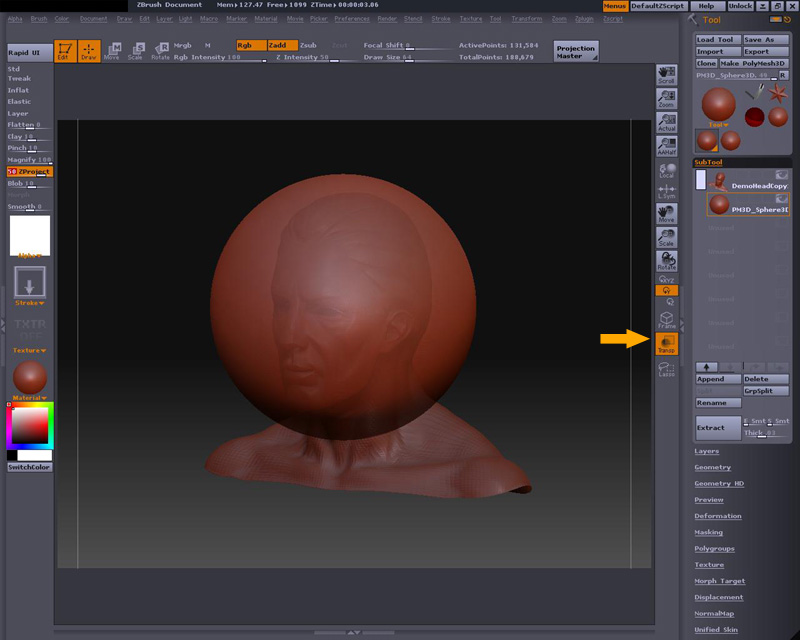Enable L.Sym local symmetry icon
The height and width of the screenshot is (640, 800).
pos(666,190)
